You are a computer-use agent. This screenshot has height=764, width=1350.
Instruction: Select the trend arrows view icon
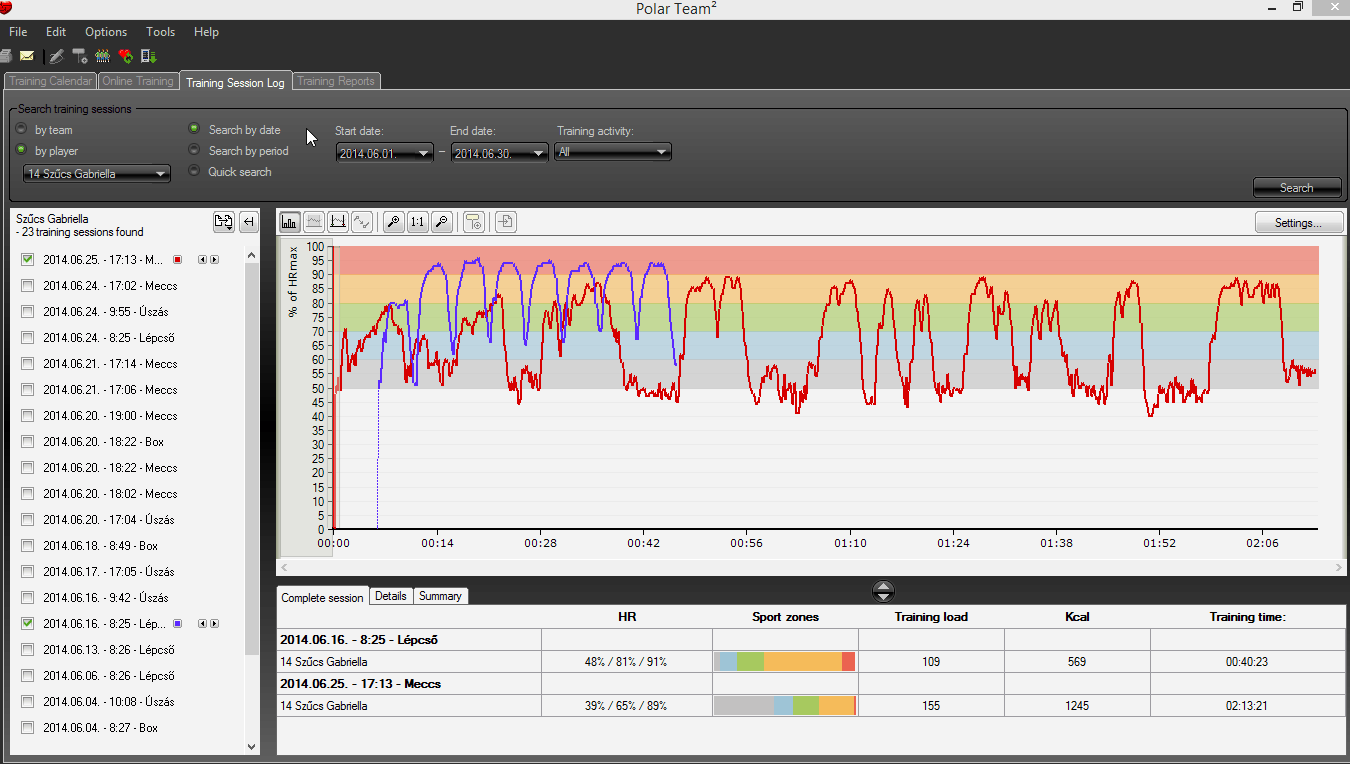(362, 222)
